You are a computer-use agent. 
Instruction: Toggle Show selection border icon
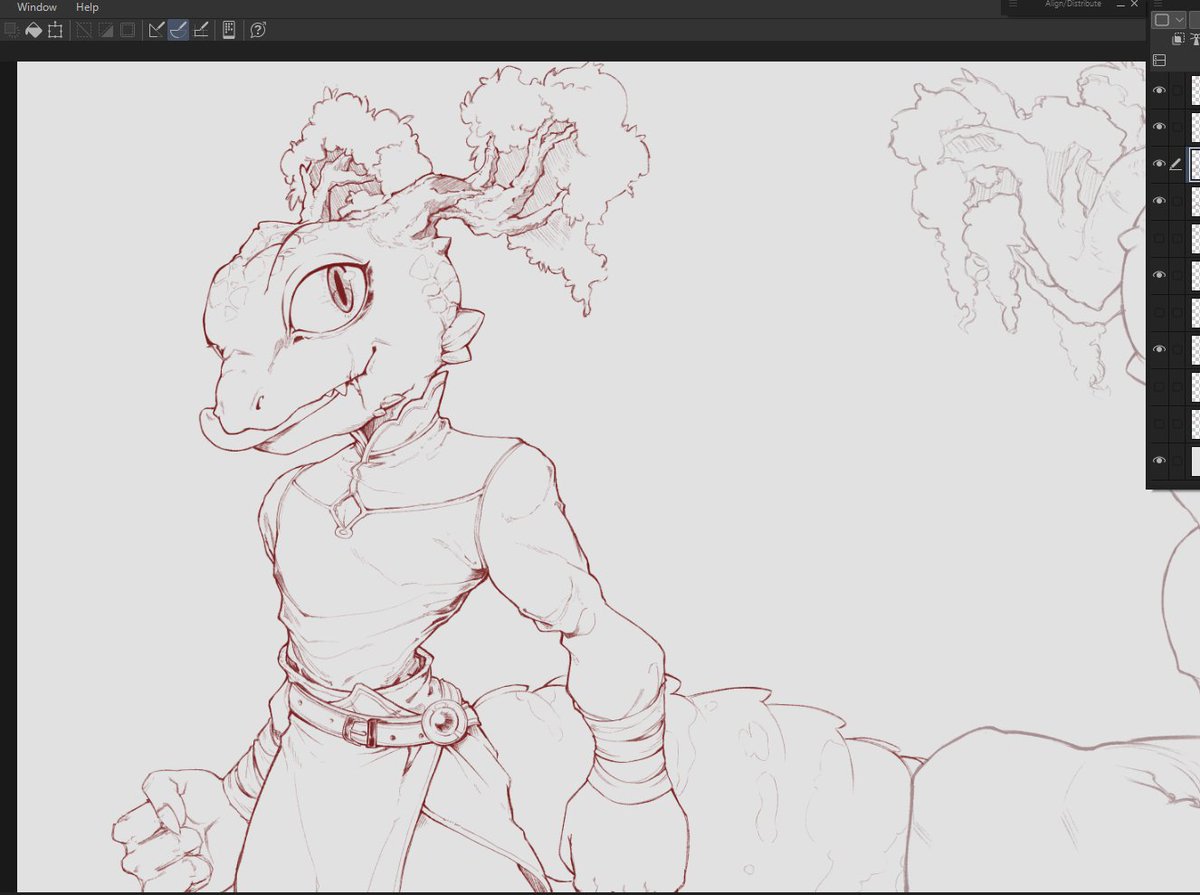127,30
